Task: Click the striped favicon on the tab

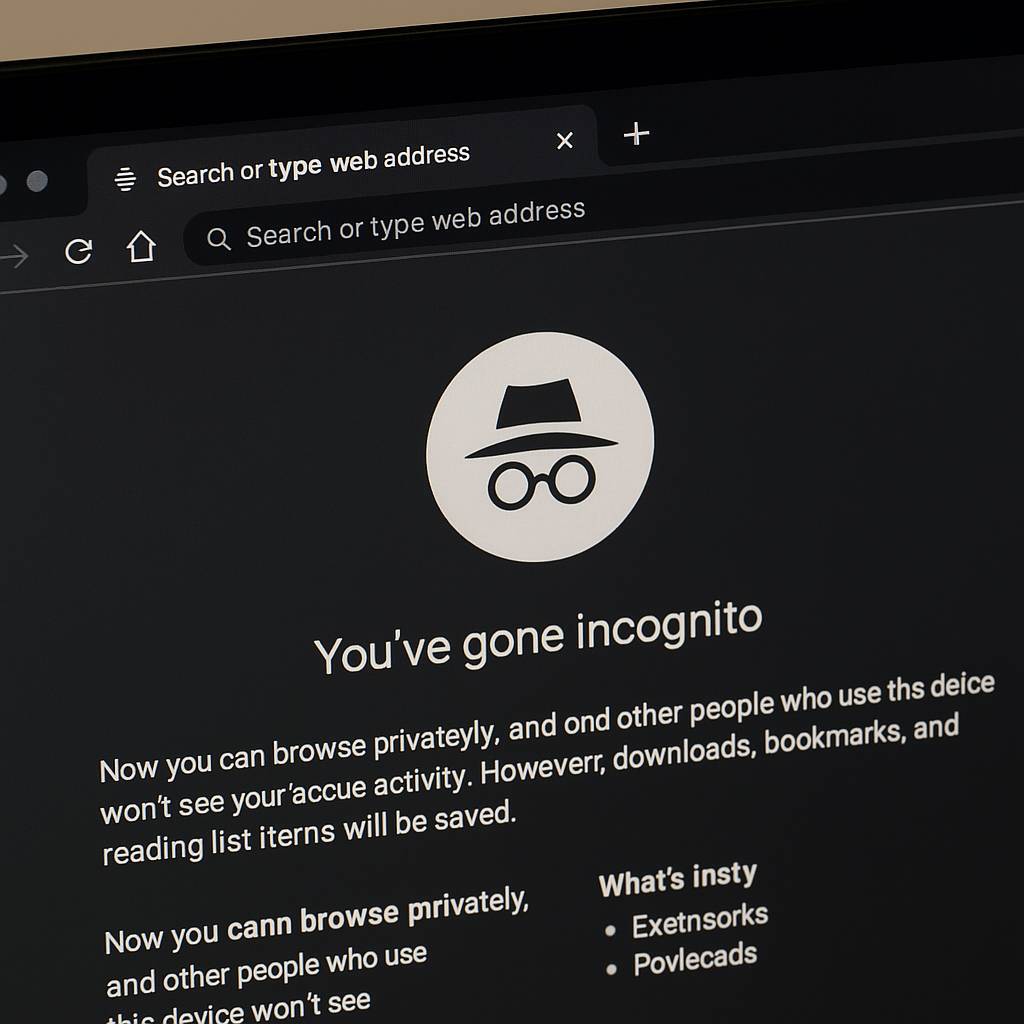Action: 125,179
